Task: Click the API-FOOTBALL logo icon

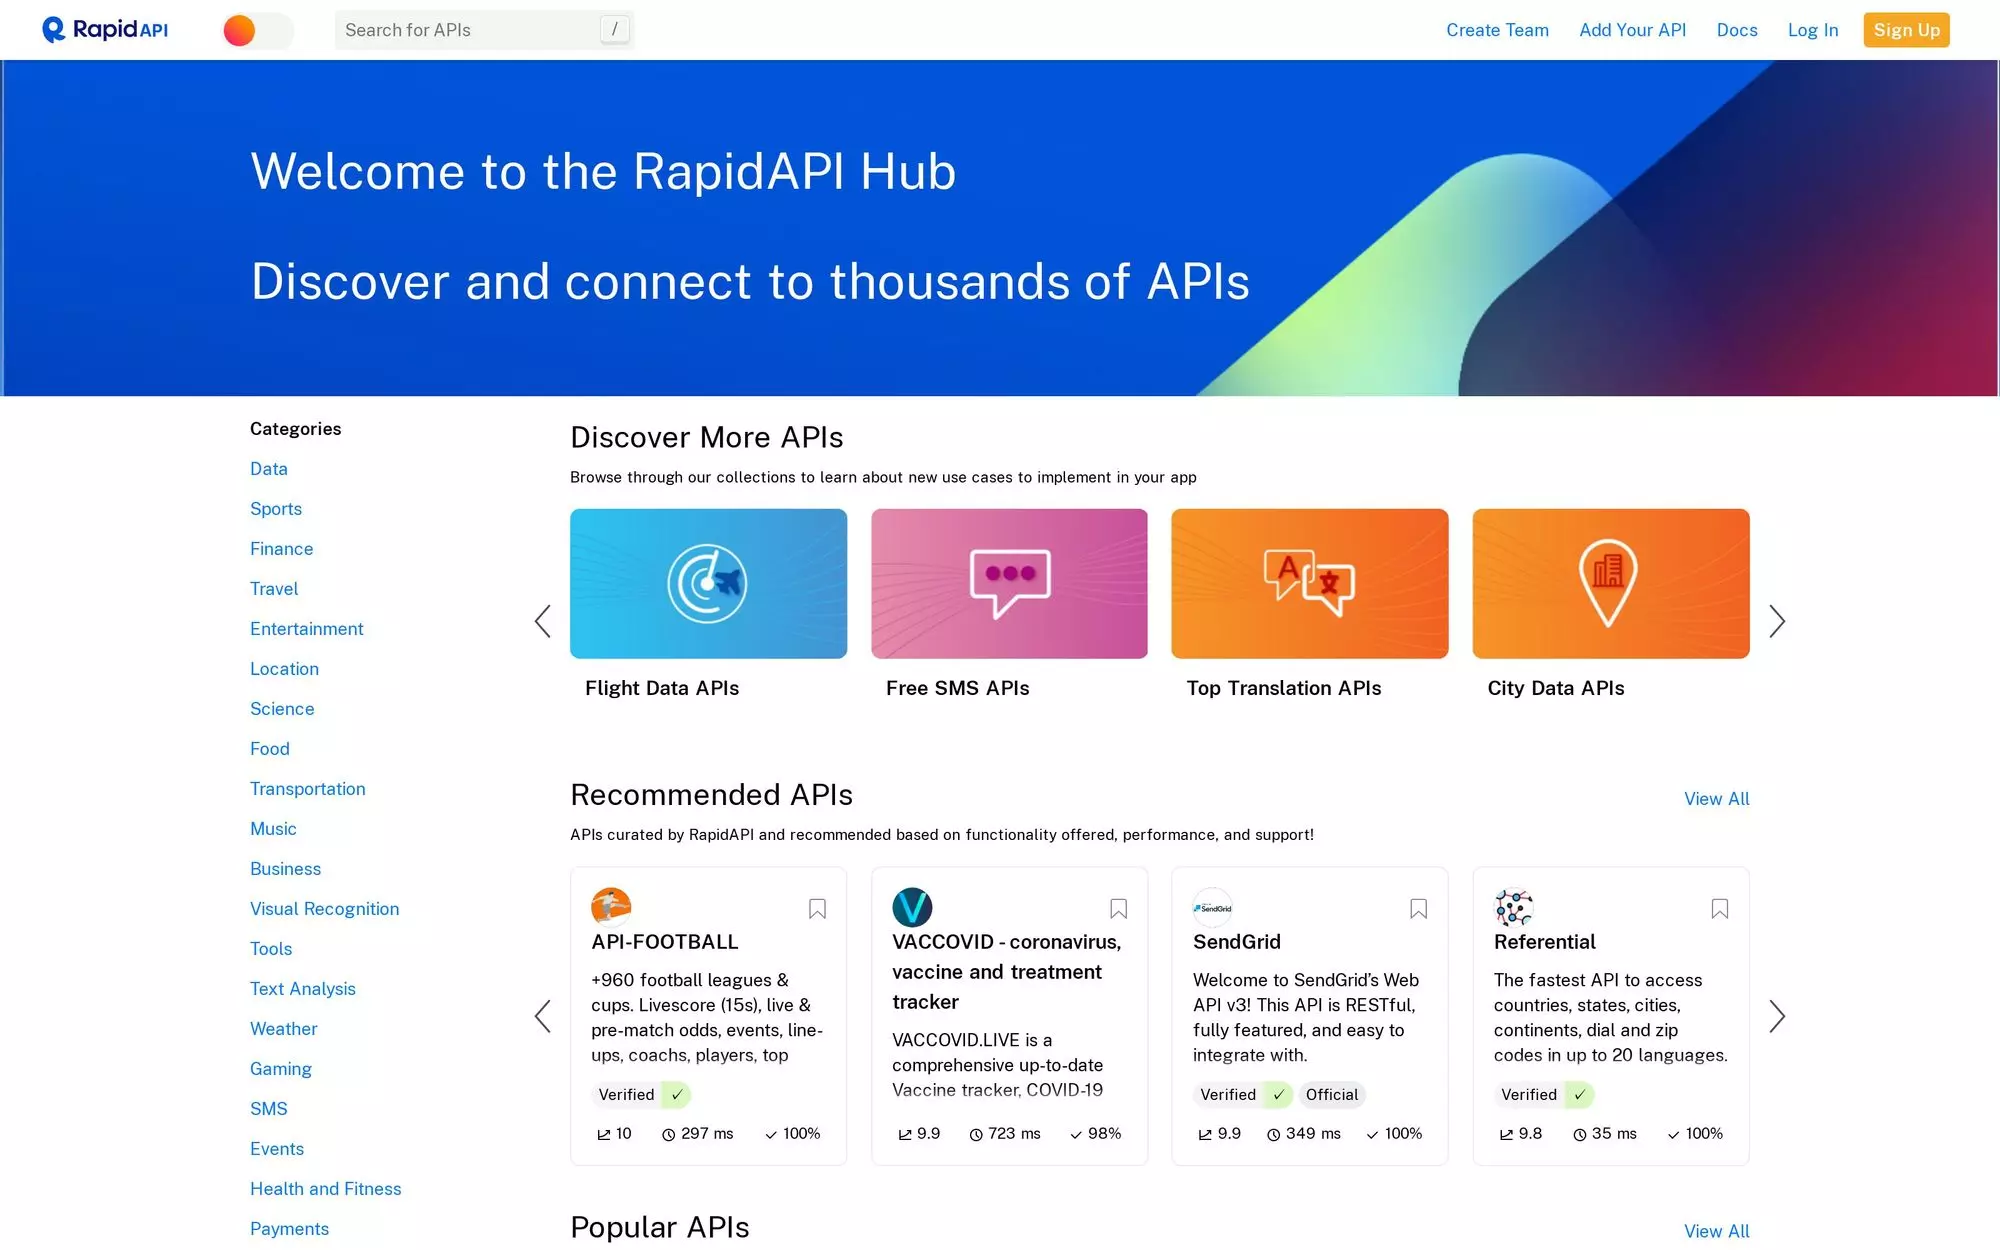Action: point(611,907)
